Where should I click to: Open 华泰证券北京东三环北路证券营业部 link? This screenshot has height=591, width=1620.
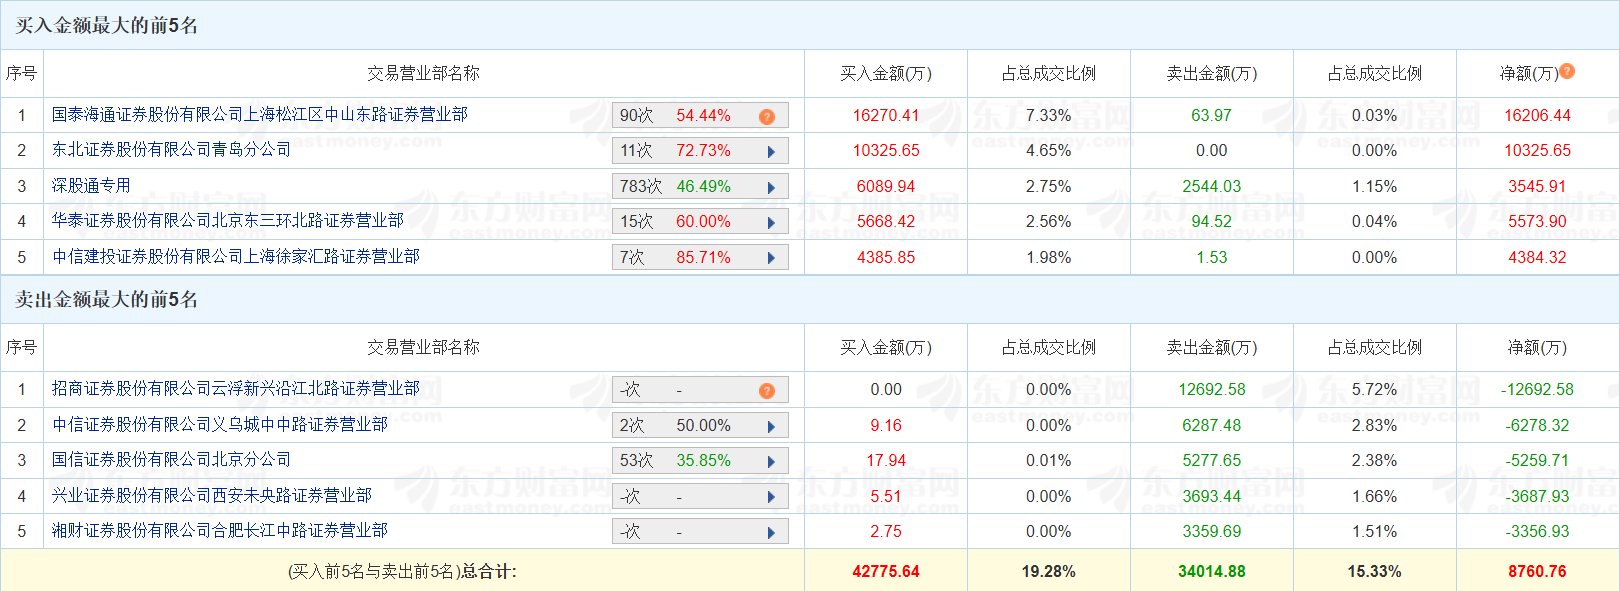point(228,221)
